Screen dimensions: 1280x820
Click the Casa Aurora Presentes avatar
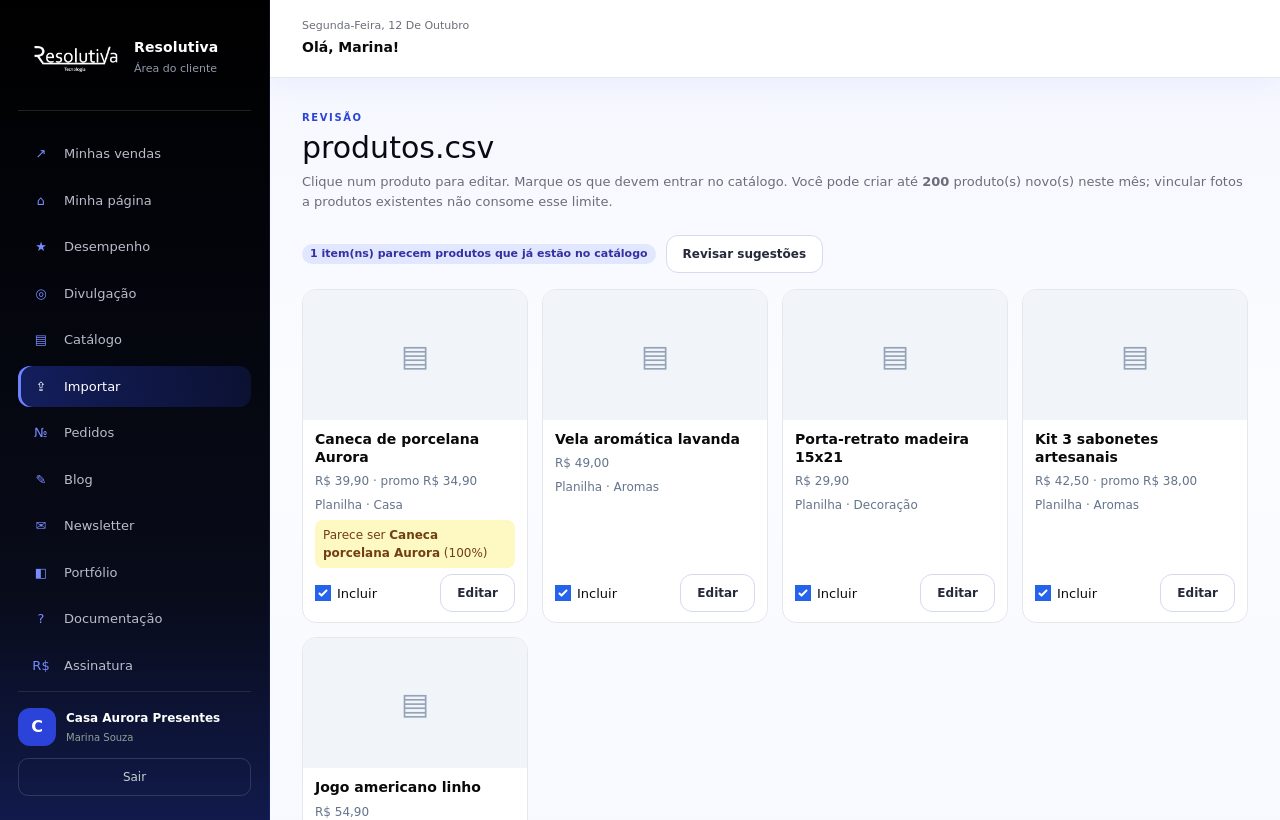coord(37,727)
